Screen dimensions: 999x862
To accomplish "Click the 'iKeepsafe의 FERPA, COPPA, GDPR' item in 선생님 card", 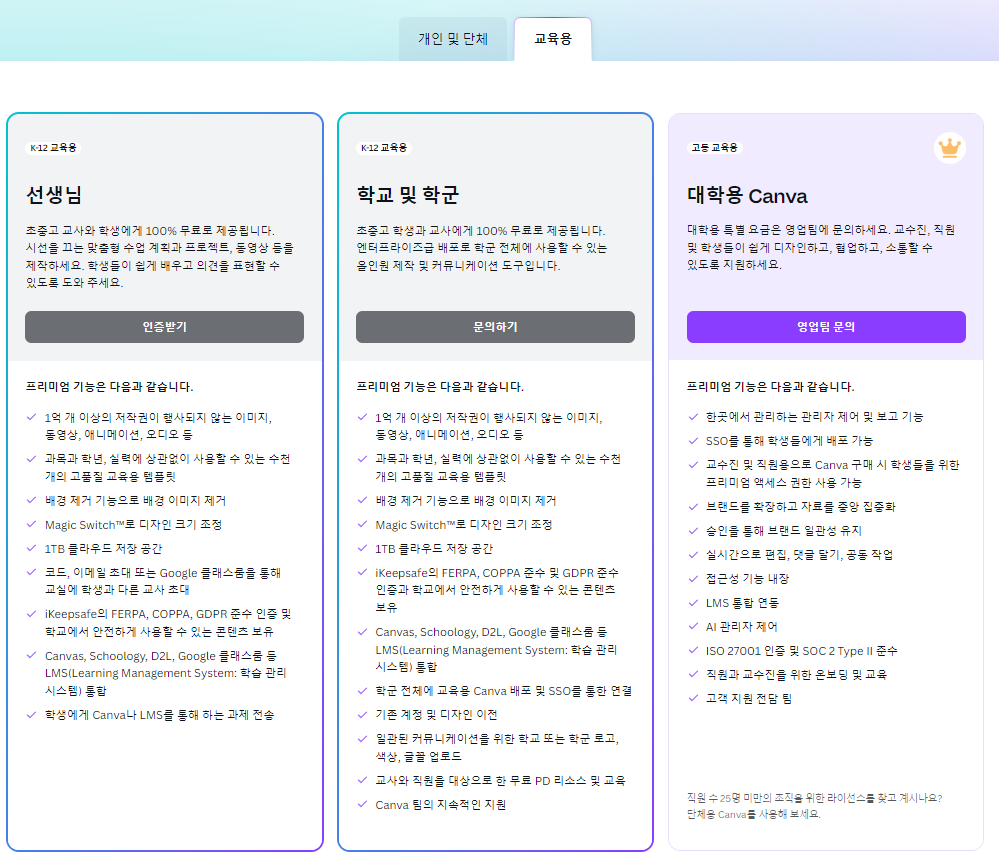I will pos(168,622).
